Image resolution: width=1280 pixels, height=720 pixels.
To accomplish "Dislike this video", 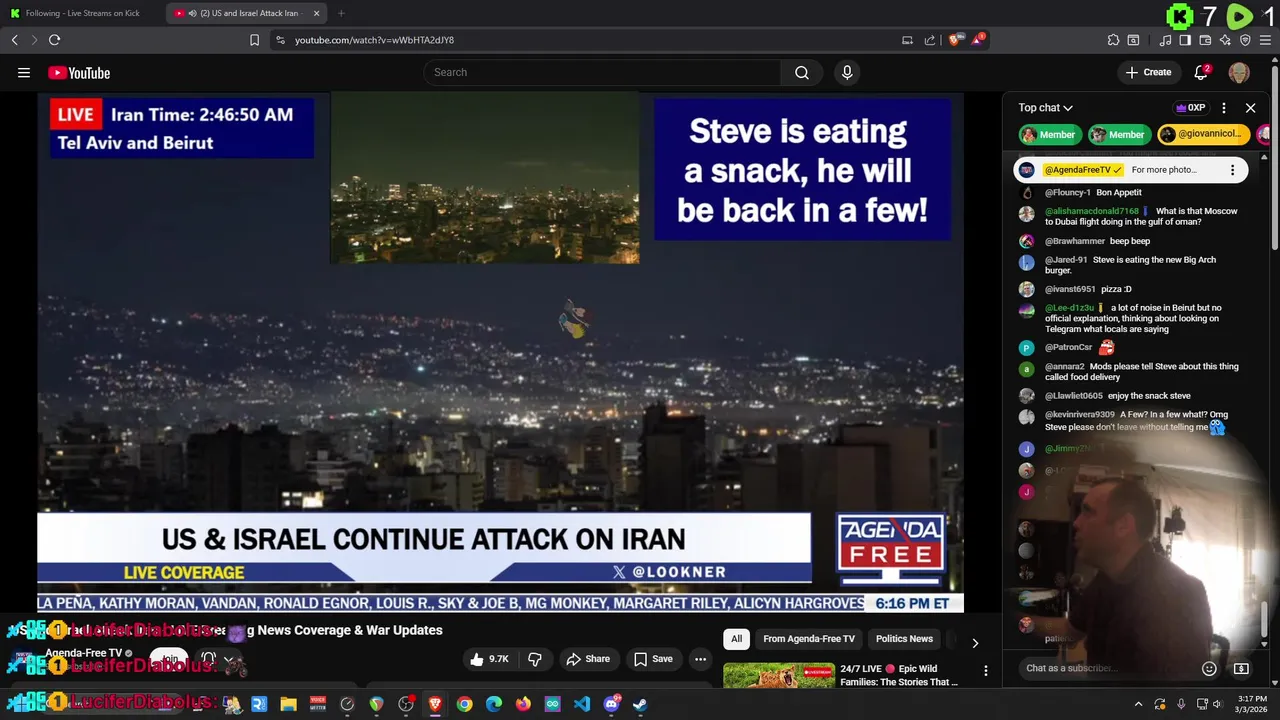I will (535, 659).
